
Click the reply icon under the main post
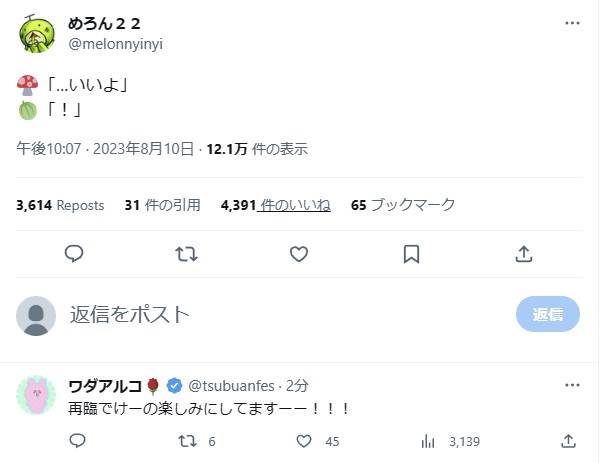point(74,254)
